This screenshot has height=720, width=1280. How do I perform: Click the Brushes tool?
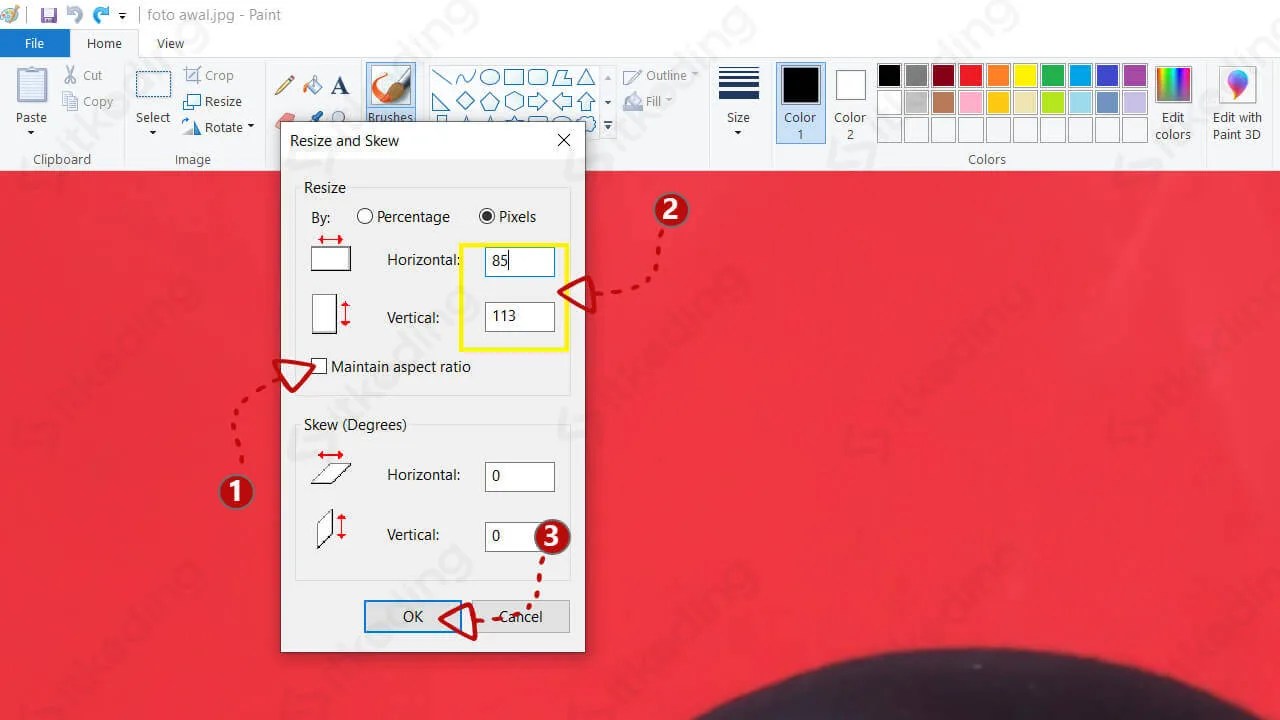[x=391, y=94]
